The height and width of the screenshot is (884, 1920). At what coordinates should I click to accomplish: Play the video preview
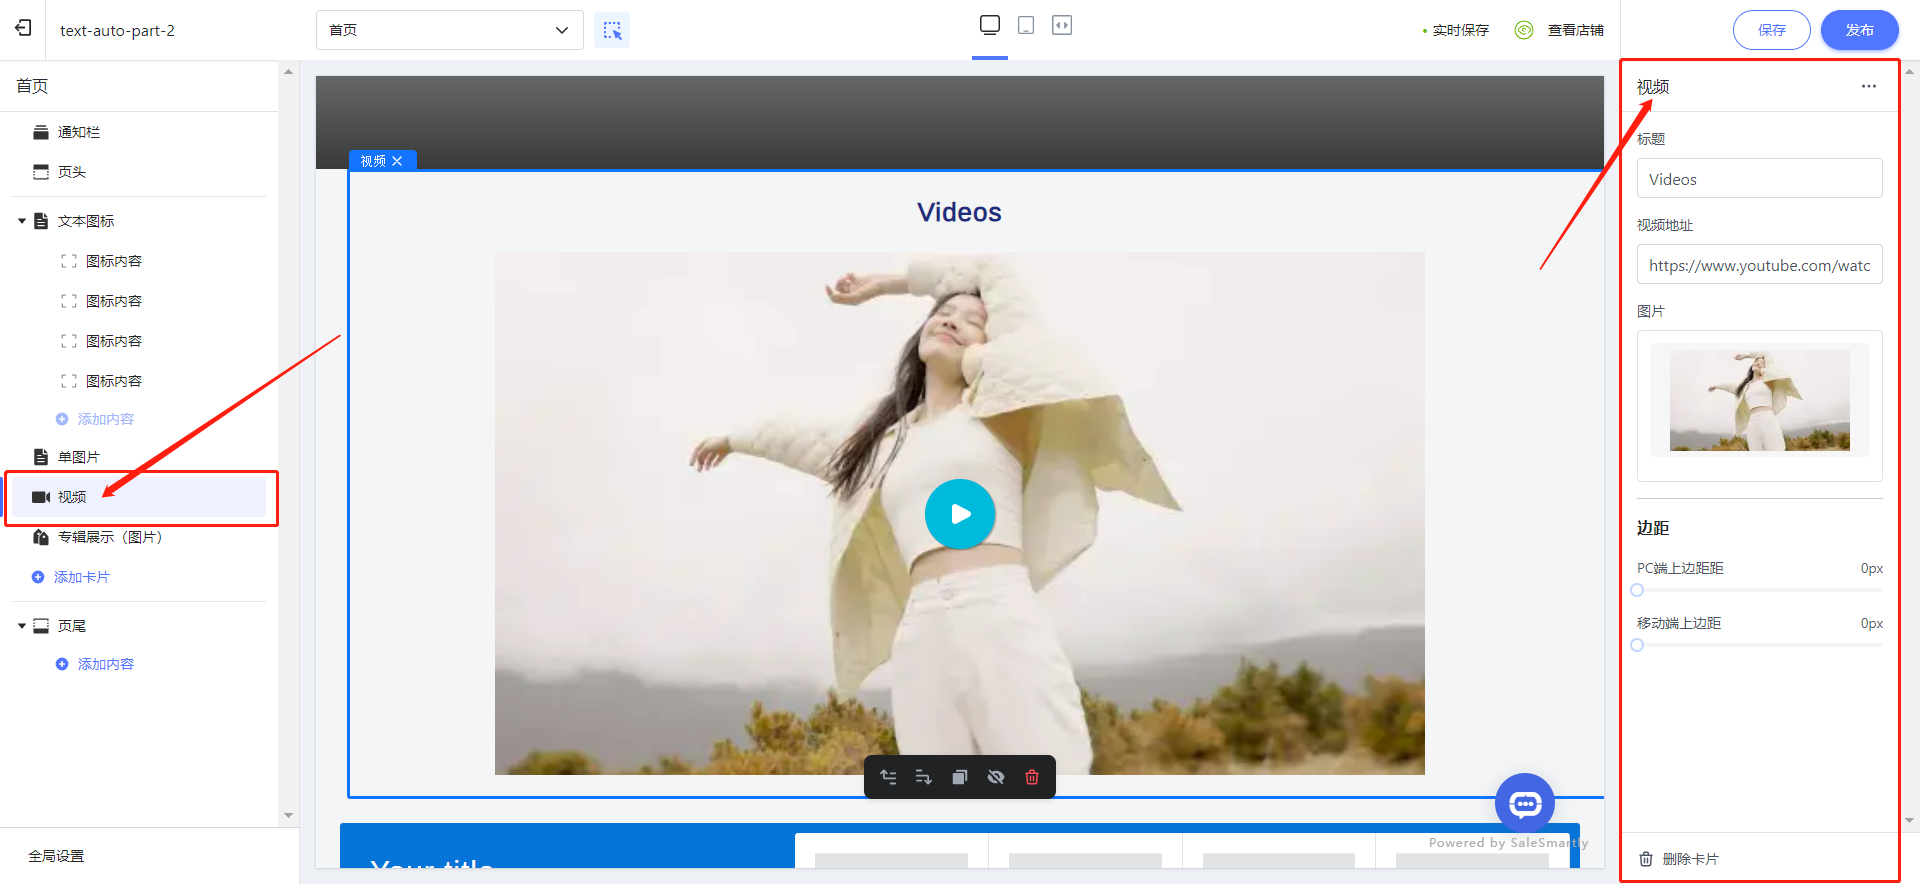click(960, 514)
